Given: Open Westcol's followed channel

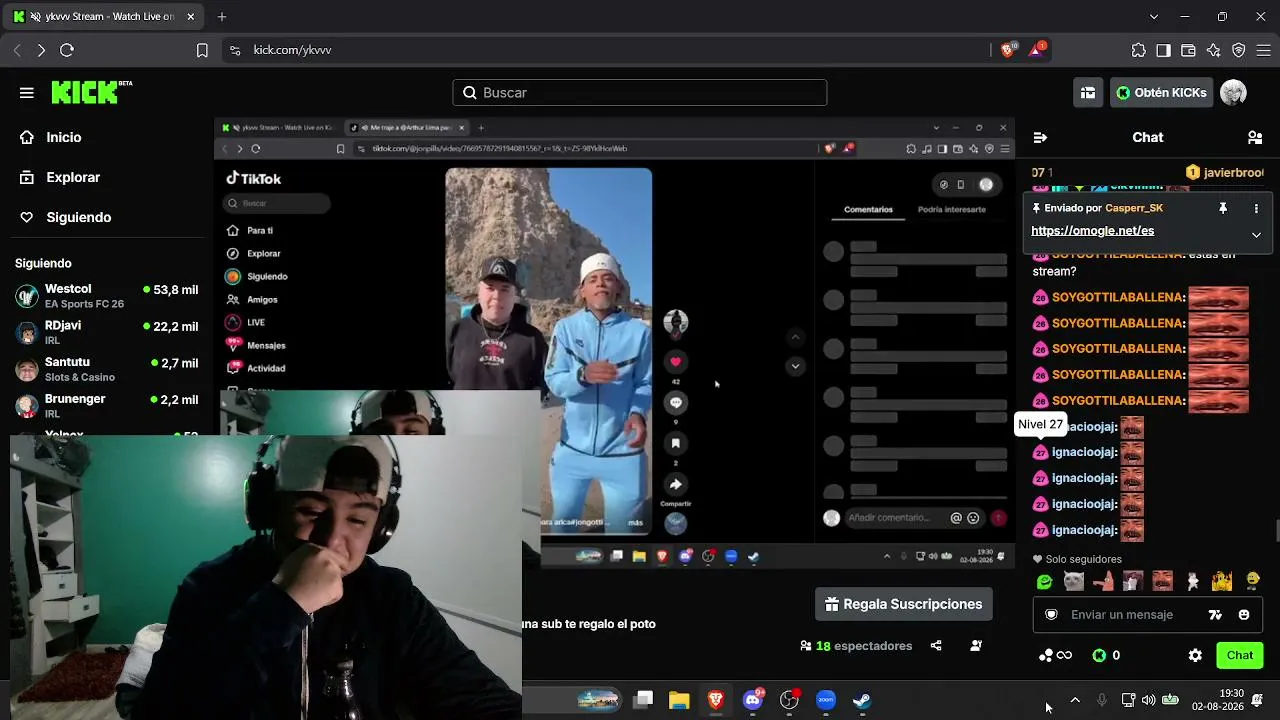Looking at the screenshot, I should [106, 296].
